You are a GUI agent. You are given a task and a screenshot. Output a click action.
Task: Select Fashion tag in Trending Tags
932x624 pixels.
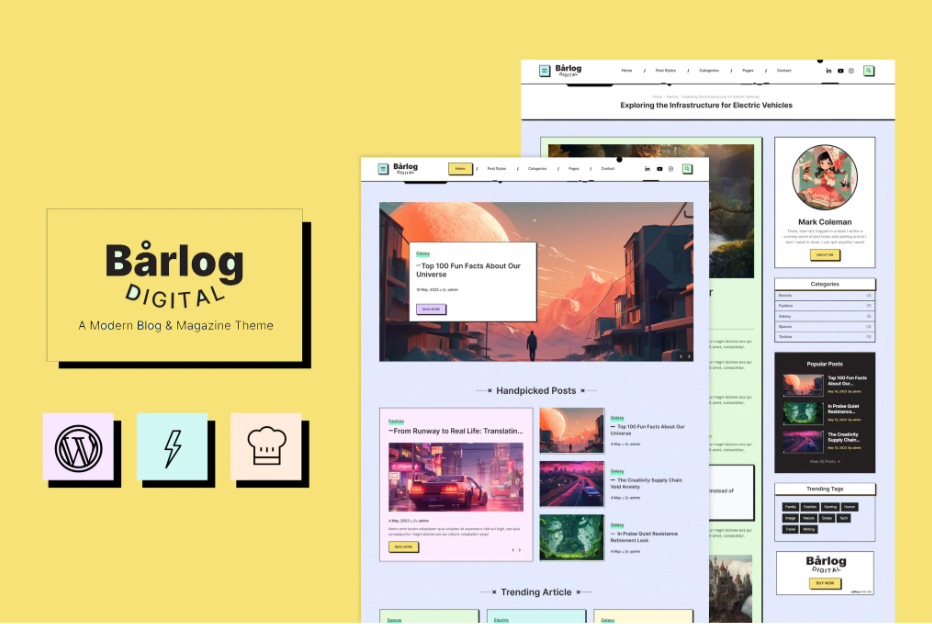pos(810,507)
